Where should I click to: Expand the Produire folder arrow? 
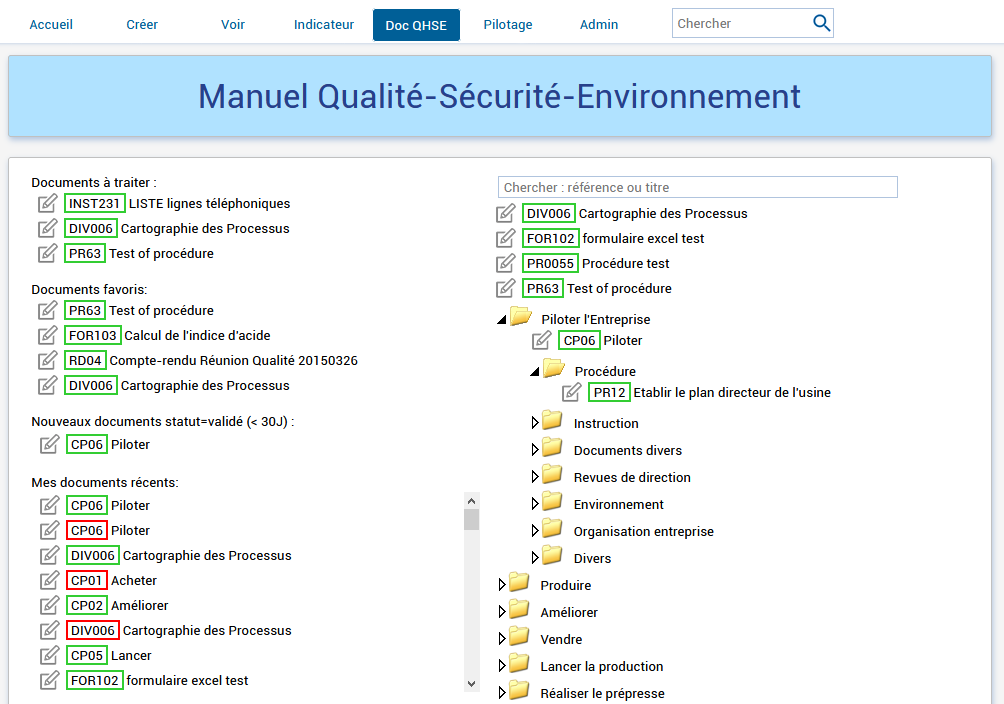pyautogui.click(x=502, y=584)
